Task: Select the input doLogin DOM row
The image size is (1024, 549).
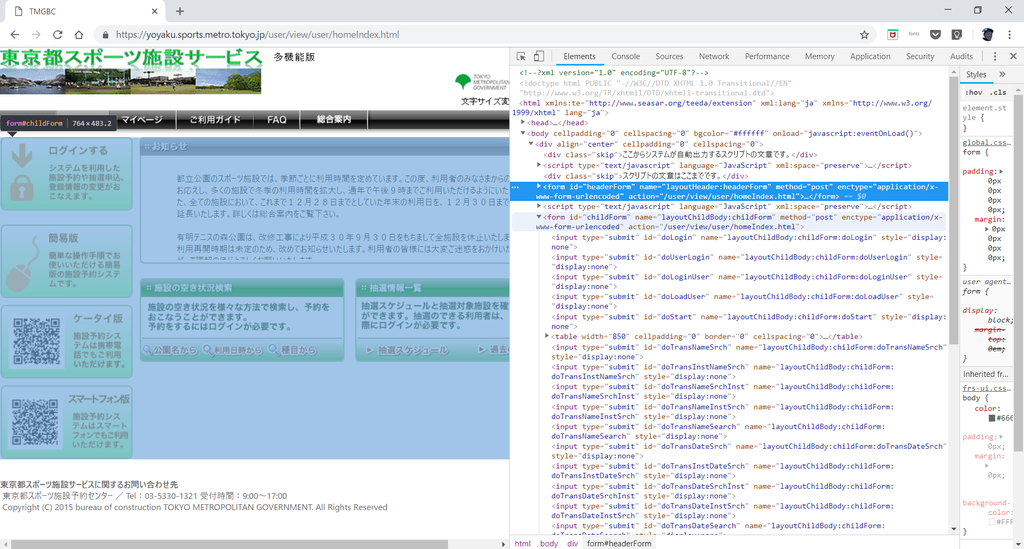Action: (748, 242)
